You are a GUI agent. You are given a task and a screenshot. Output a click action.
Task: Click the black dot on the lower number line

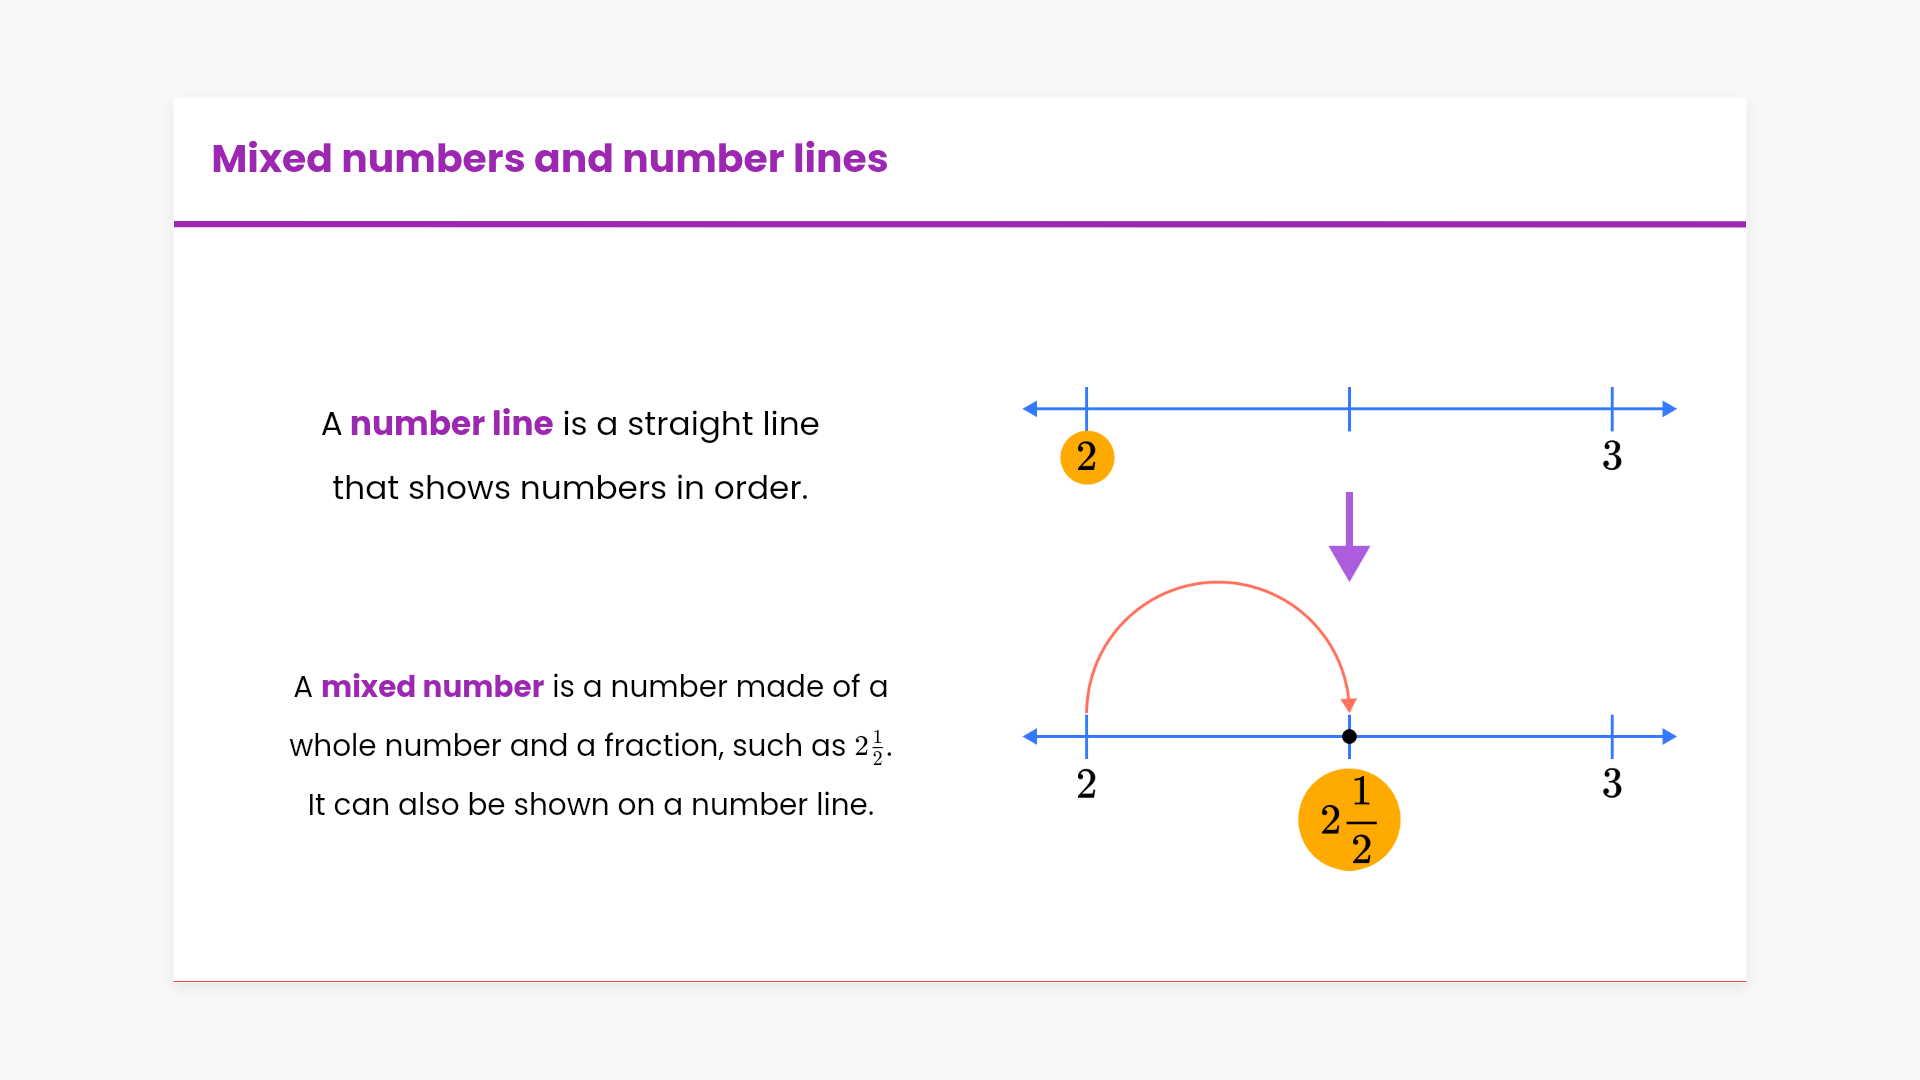1349,737
